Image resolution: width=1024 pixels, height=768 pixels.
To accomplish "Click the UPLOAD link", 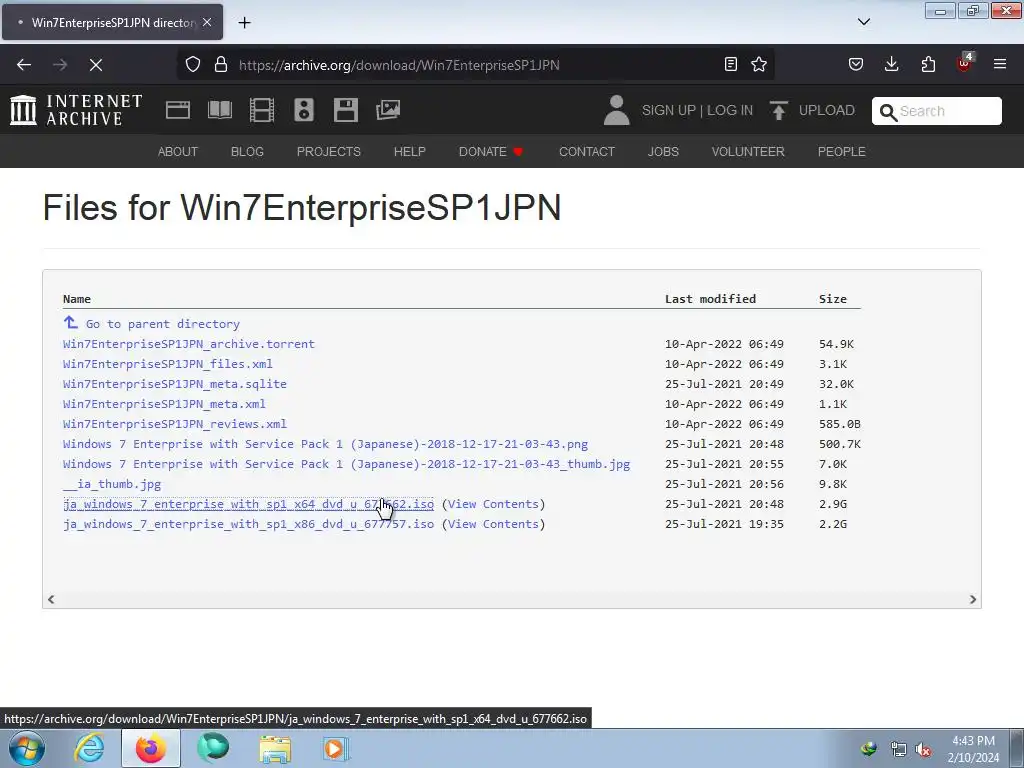I will coord(812,110).
